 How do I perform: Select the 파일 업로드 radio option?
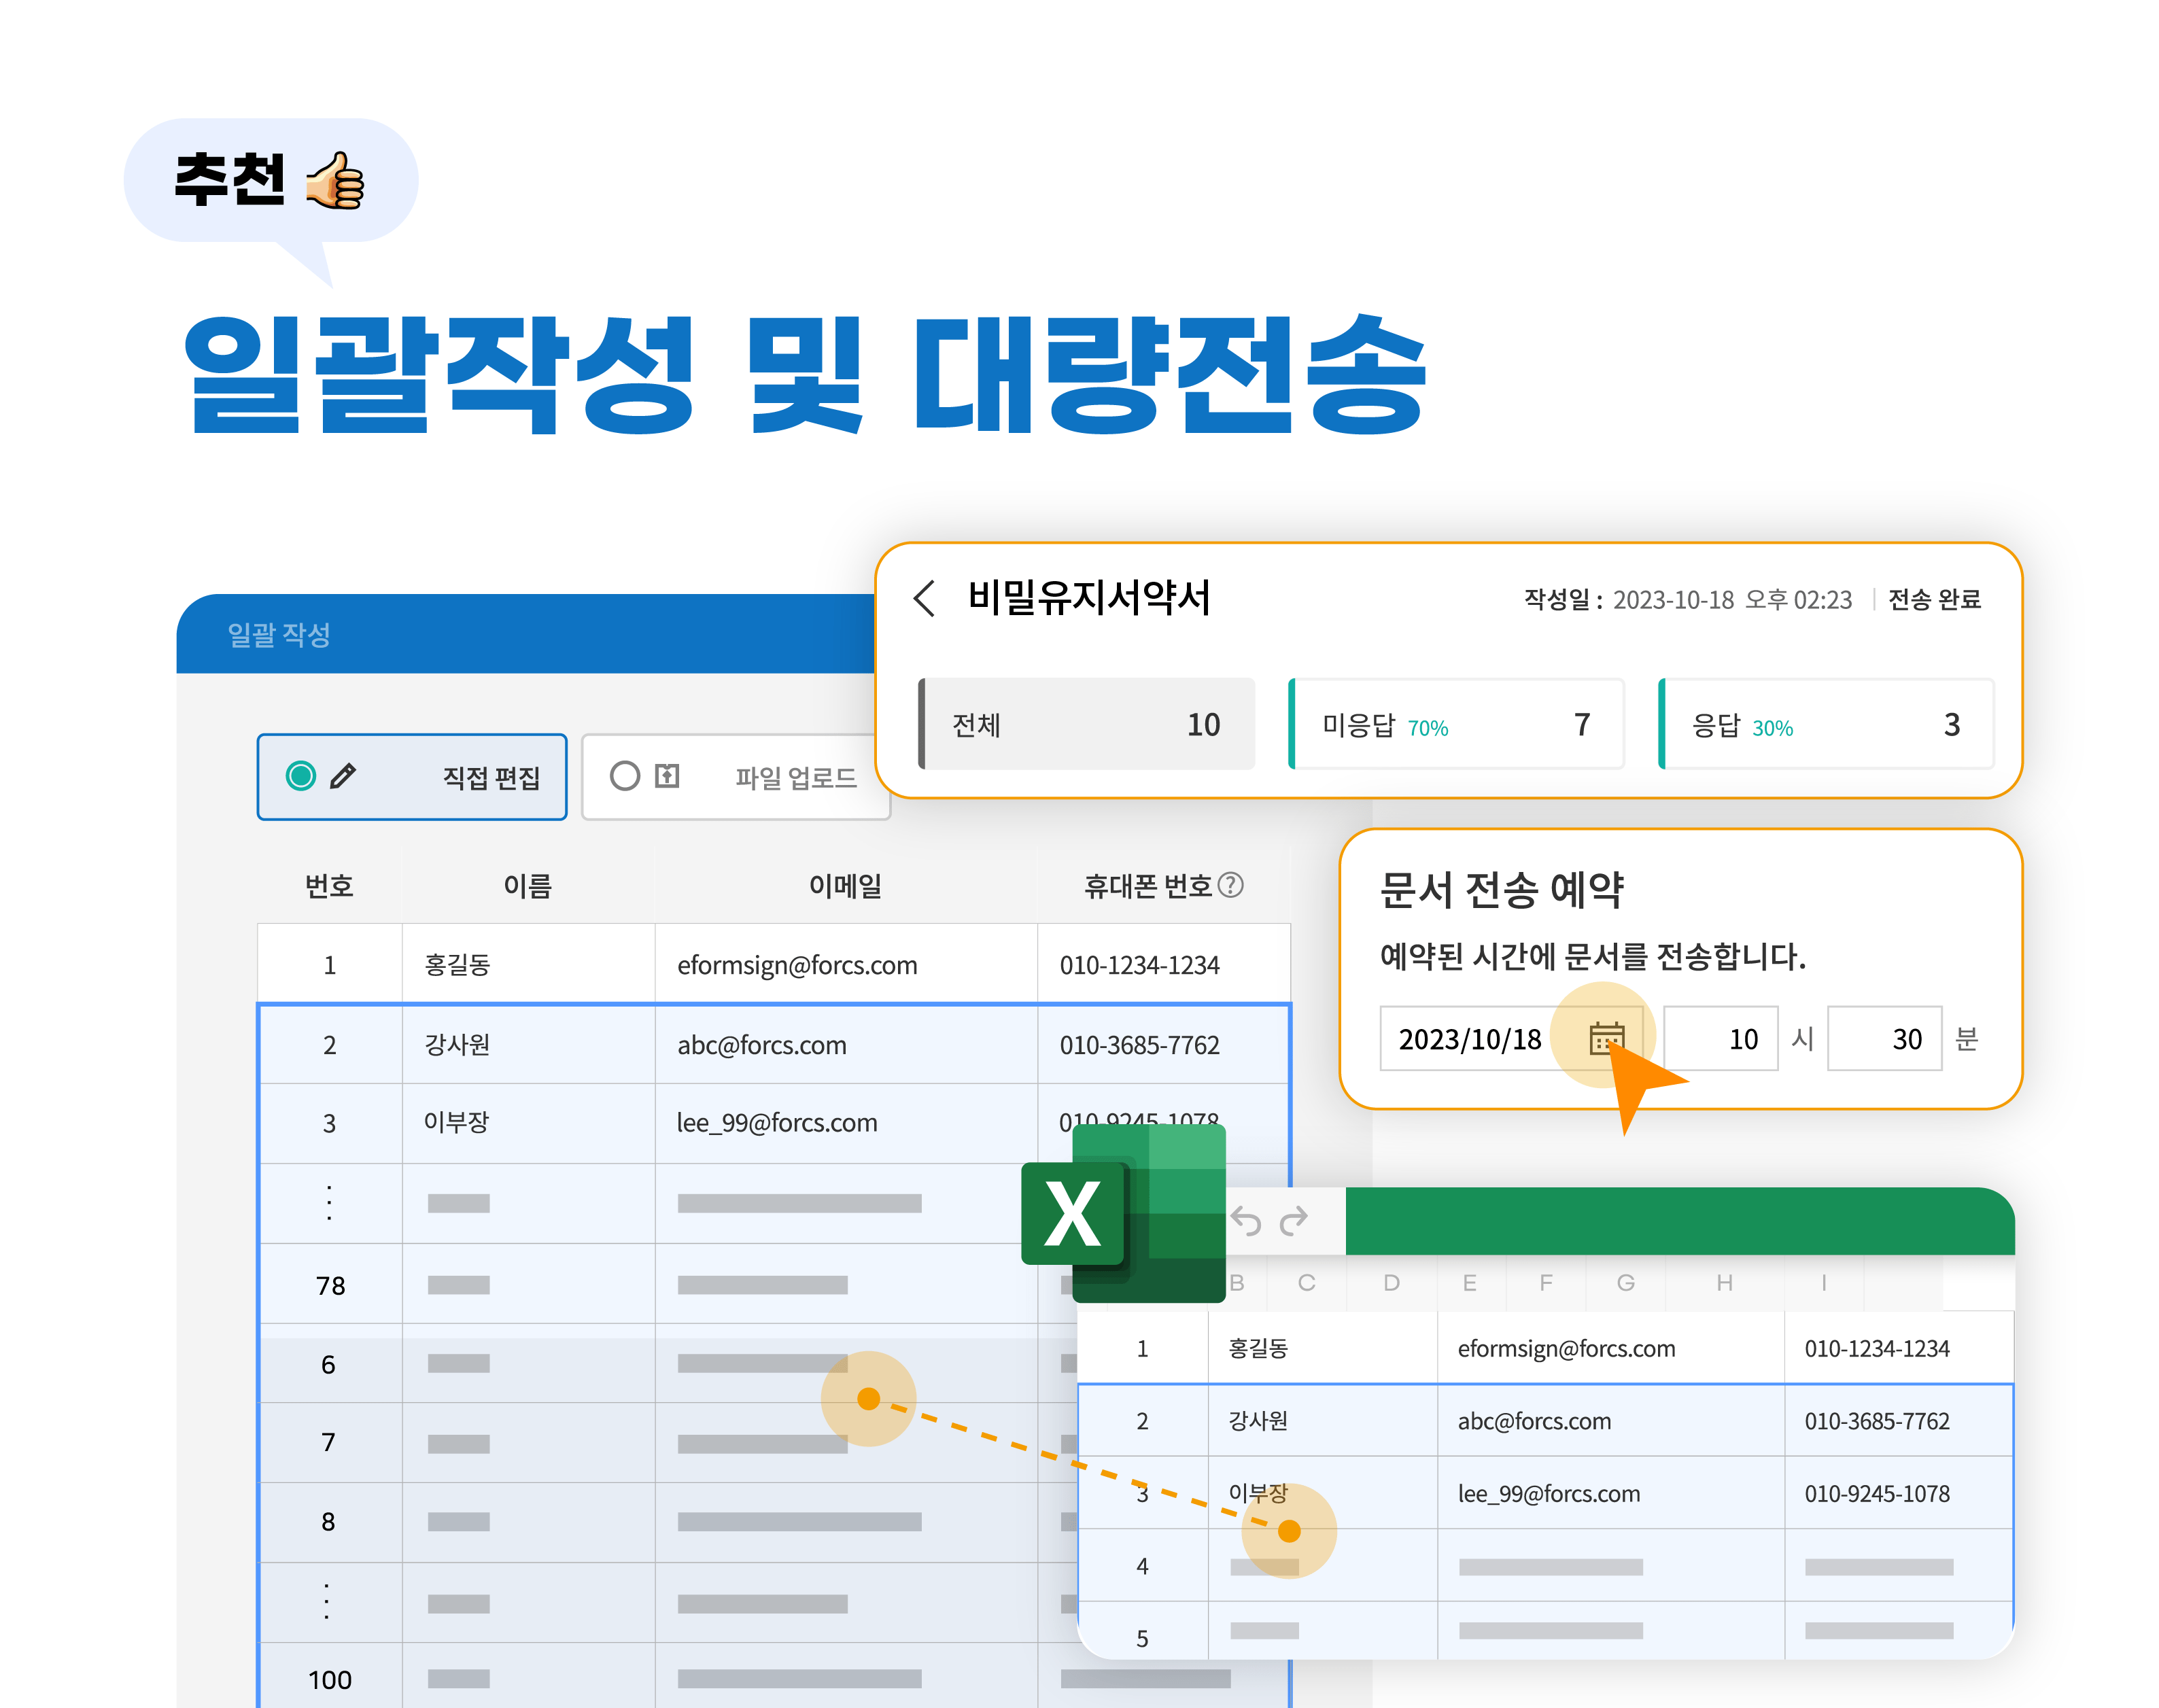[625, 776]
